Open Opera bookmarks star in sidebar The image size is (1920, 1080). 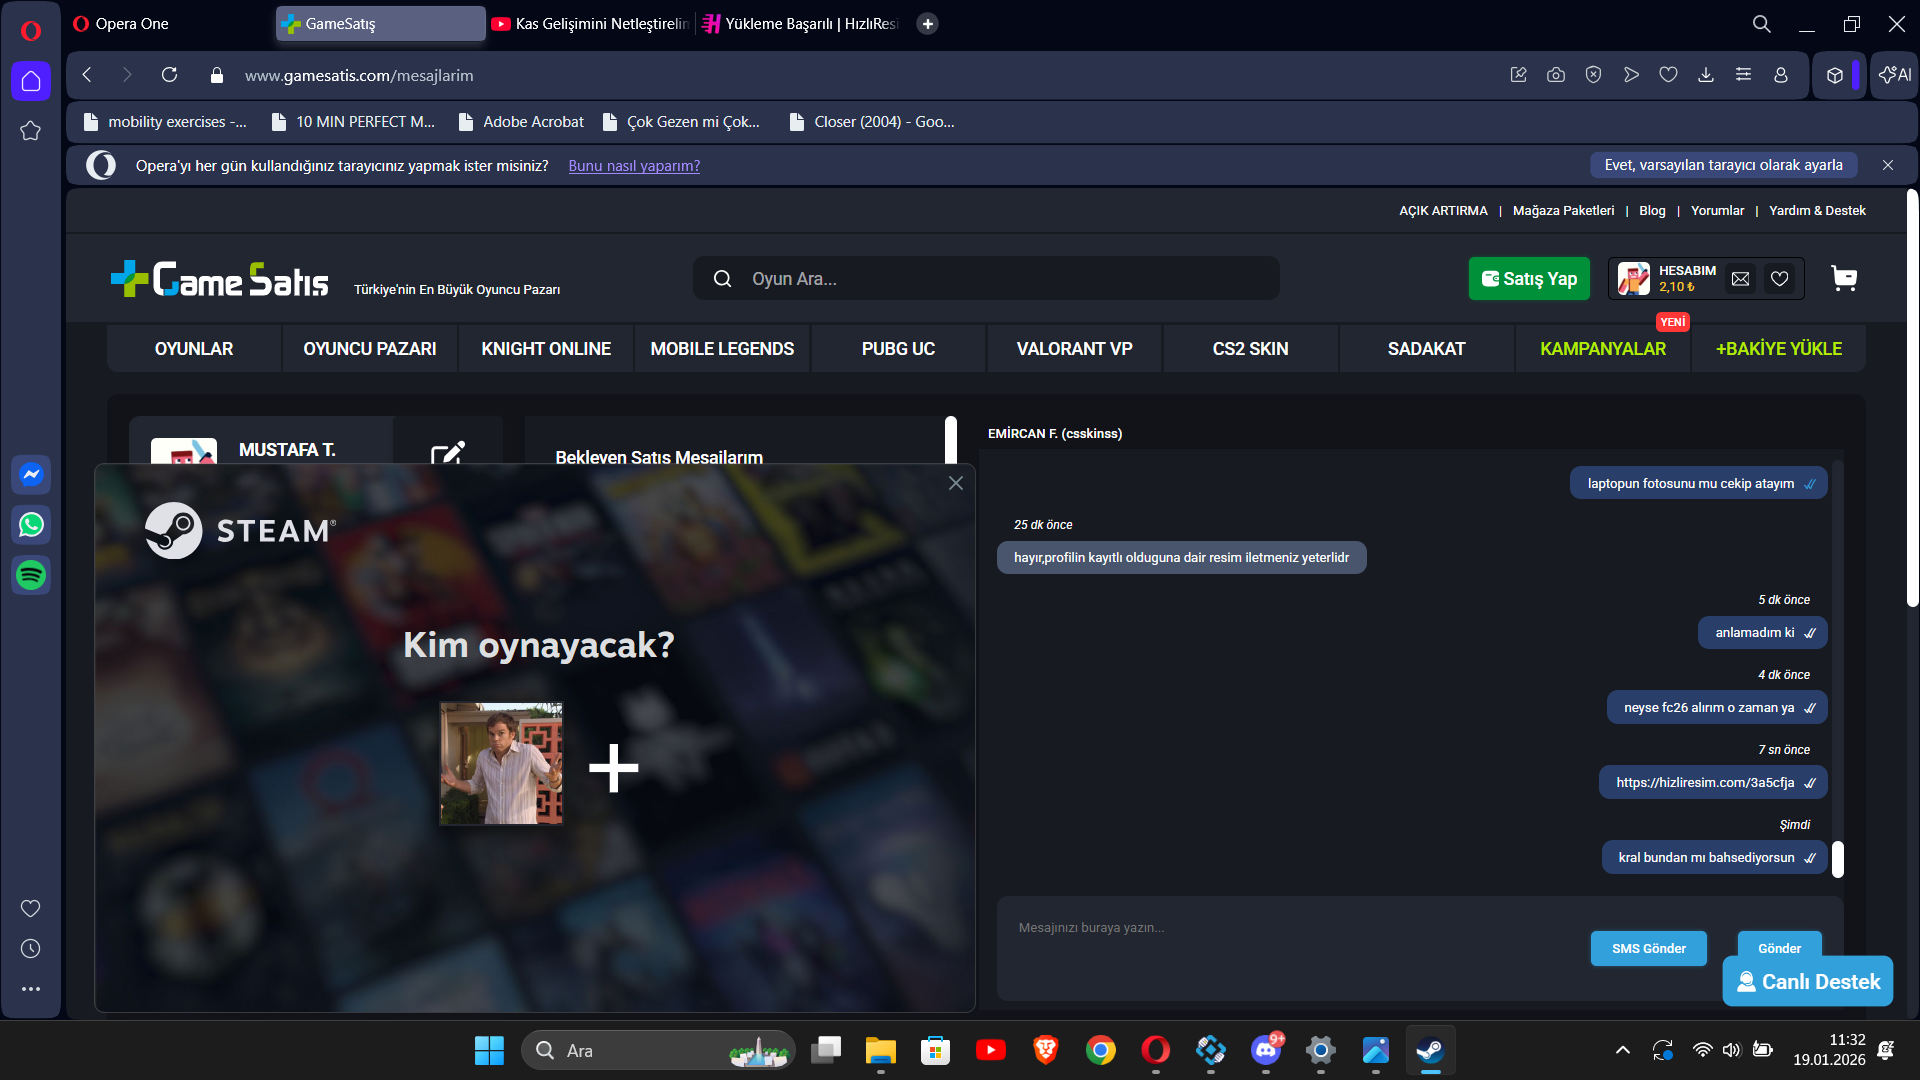(31, 131)
